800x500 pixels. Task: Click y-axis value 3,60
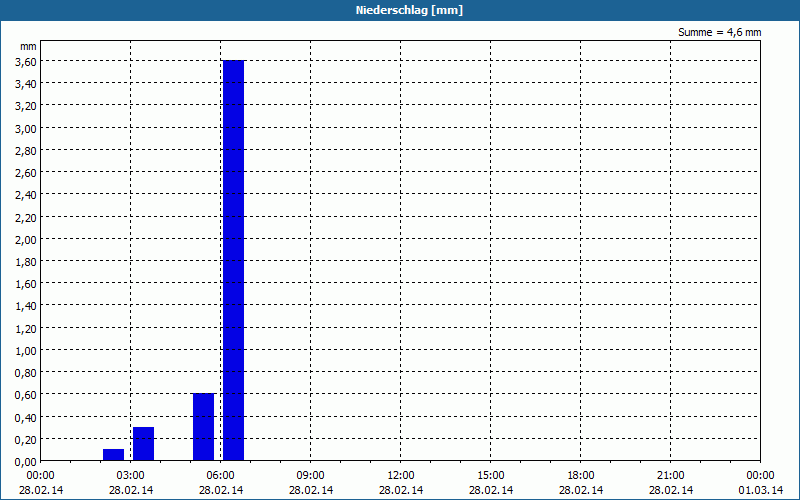[26, 61]
